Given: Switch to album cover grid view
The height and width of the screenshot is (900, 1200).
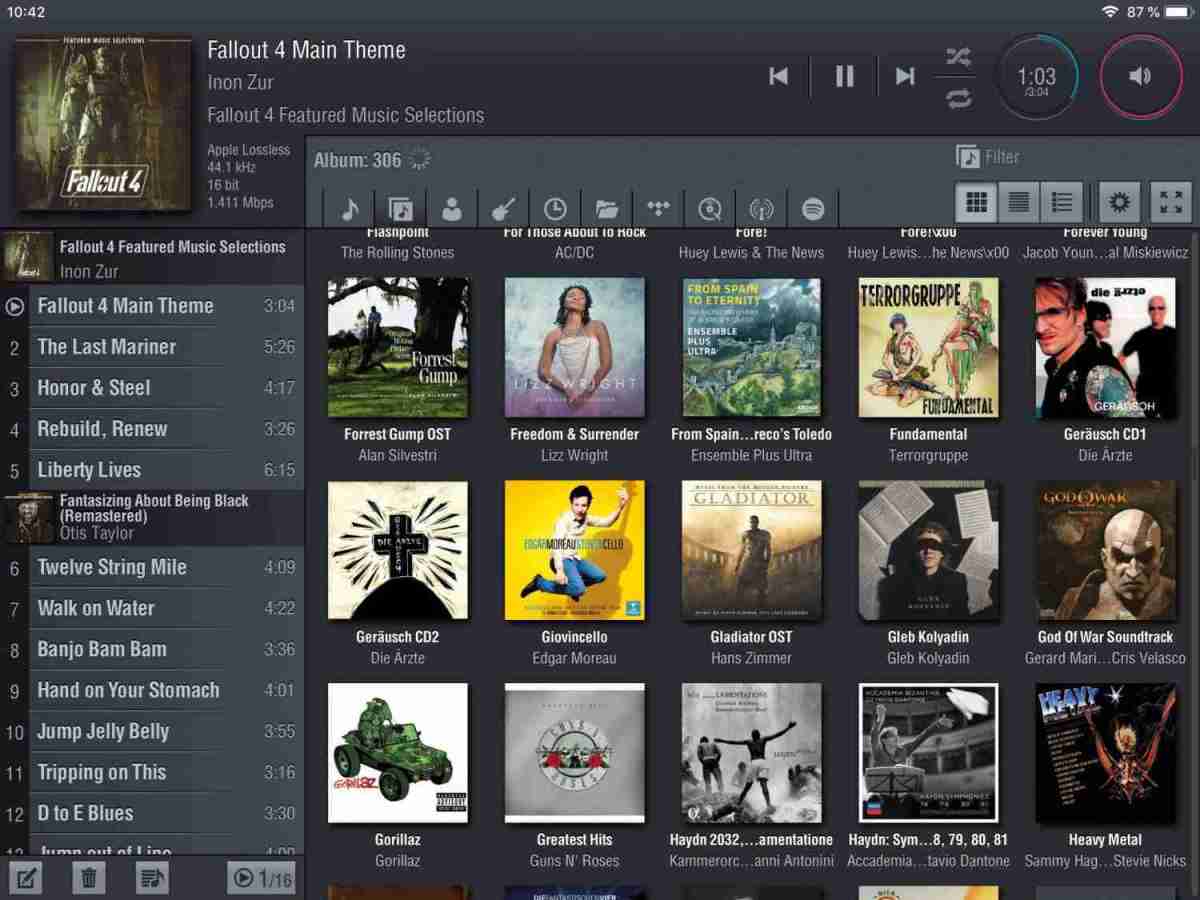Looking at the screenshot, I should pyautogui.click(x=976, y=203).
